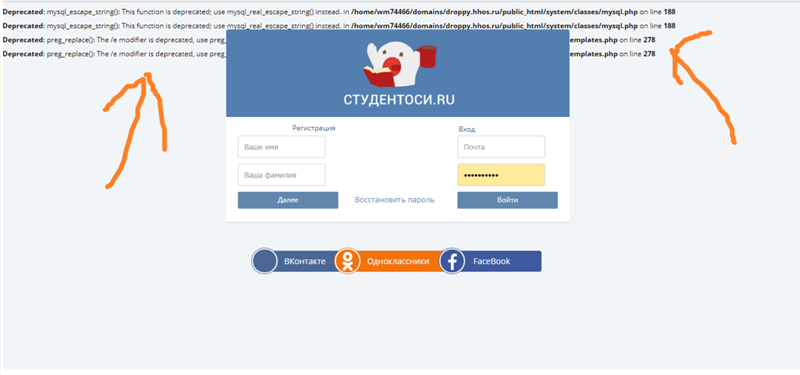Focus the filled password field
Screen dimensions: 800x375
click(501, 175)
